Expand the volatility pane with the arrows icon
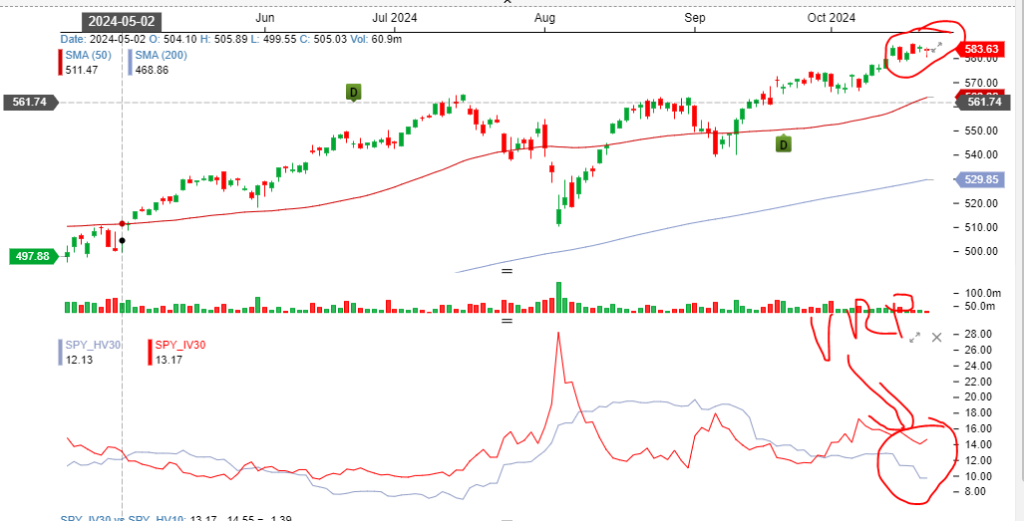This screenshot has height=521, width=1024. point(915,338)
